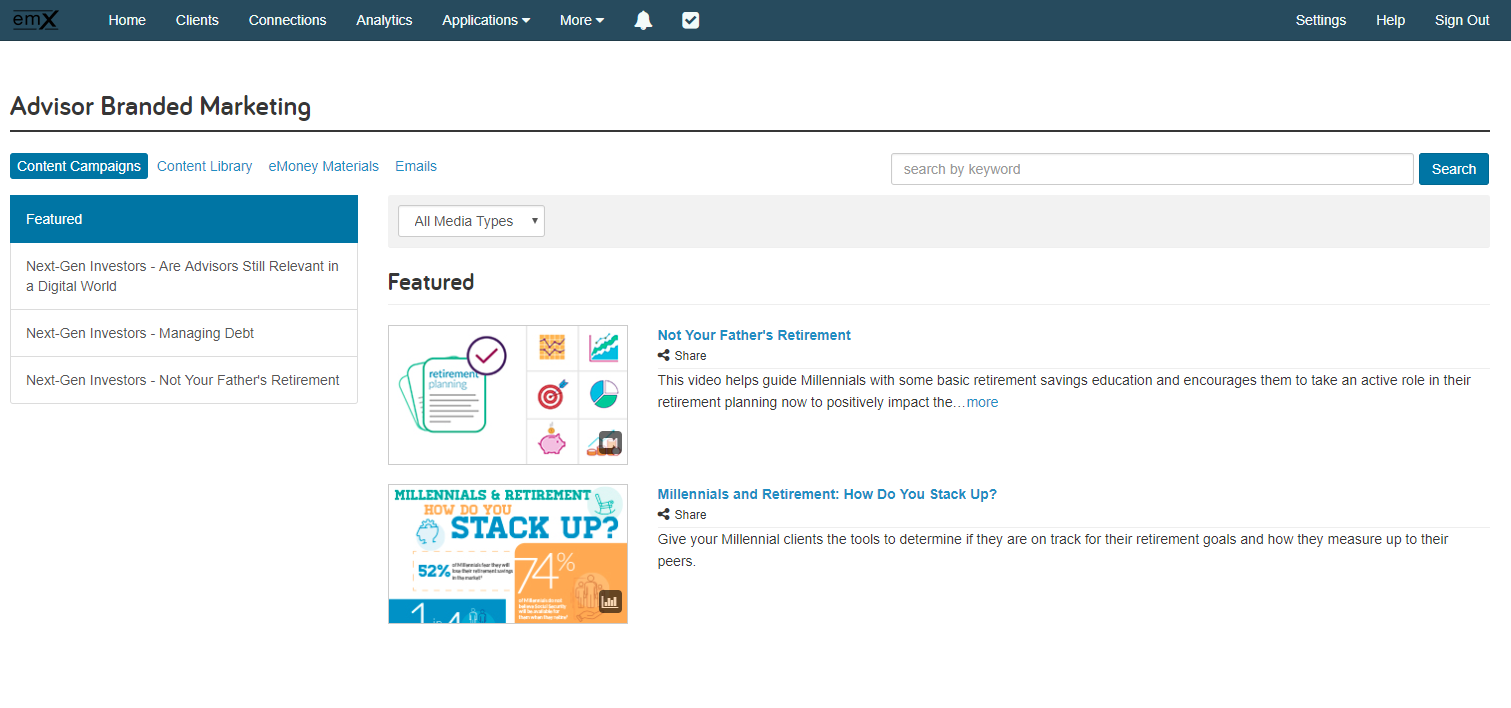
Task: Open Not Your Father's Retirement title link
Action: pyautogui.click(x=754, y=335)
